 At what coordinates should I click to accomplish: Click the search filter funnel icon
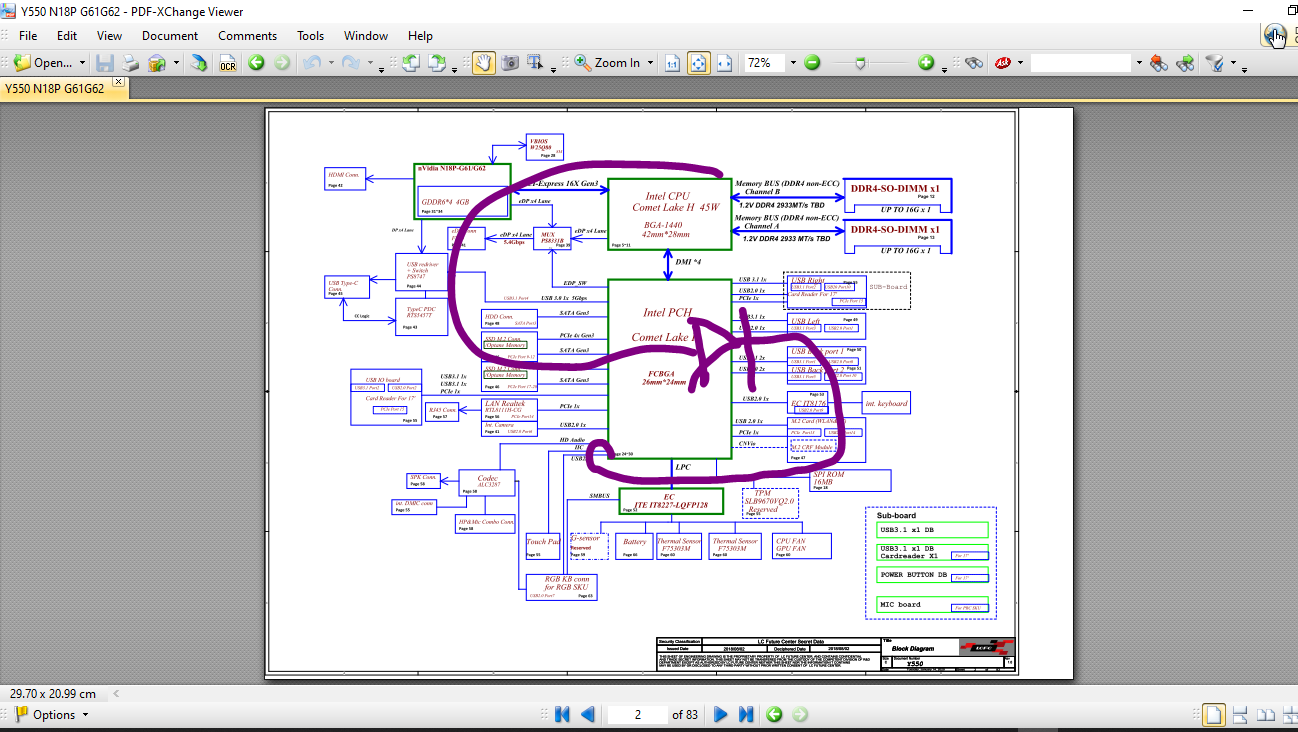tap(1215, 63)
